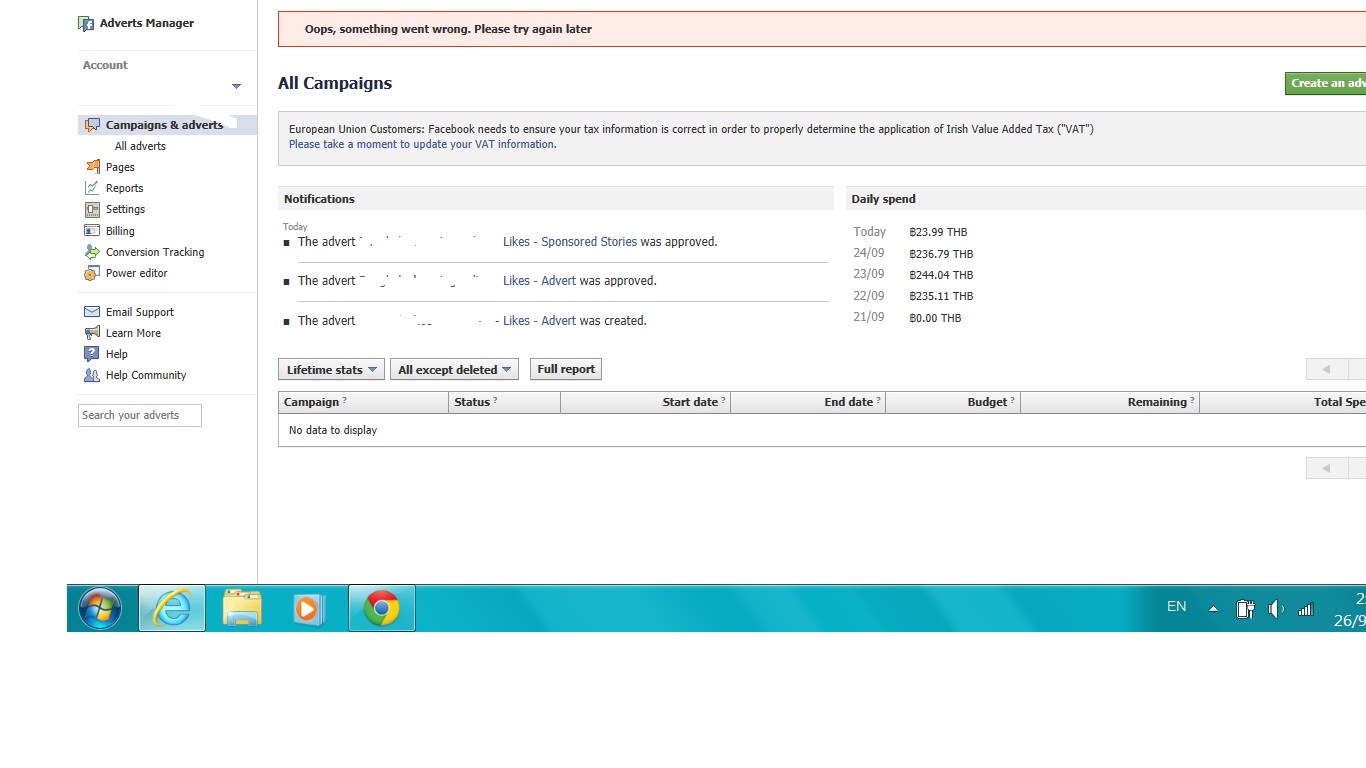Viewport: 1366px width, 768px height.
Task: Sort by the End date column
Action: click(x=808, y=402)
